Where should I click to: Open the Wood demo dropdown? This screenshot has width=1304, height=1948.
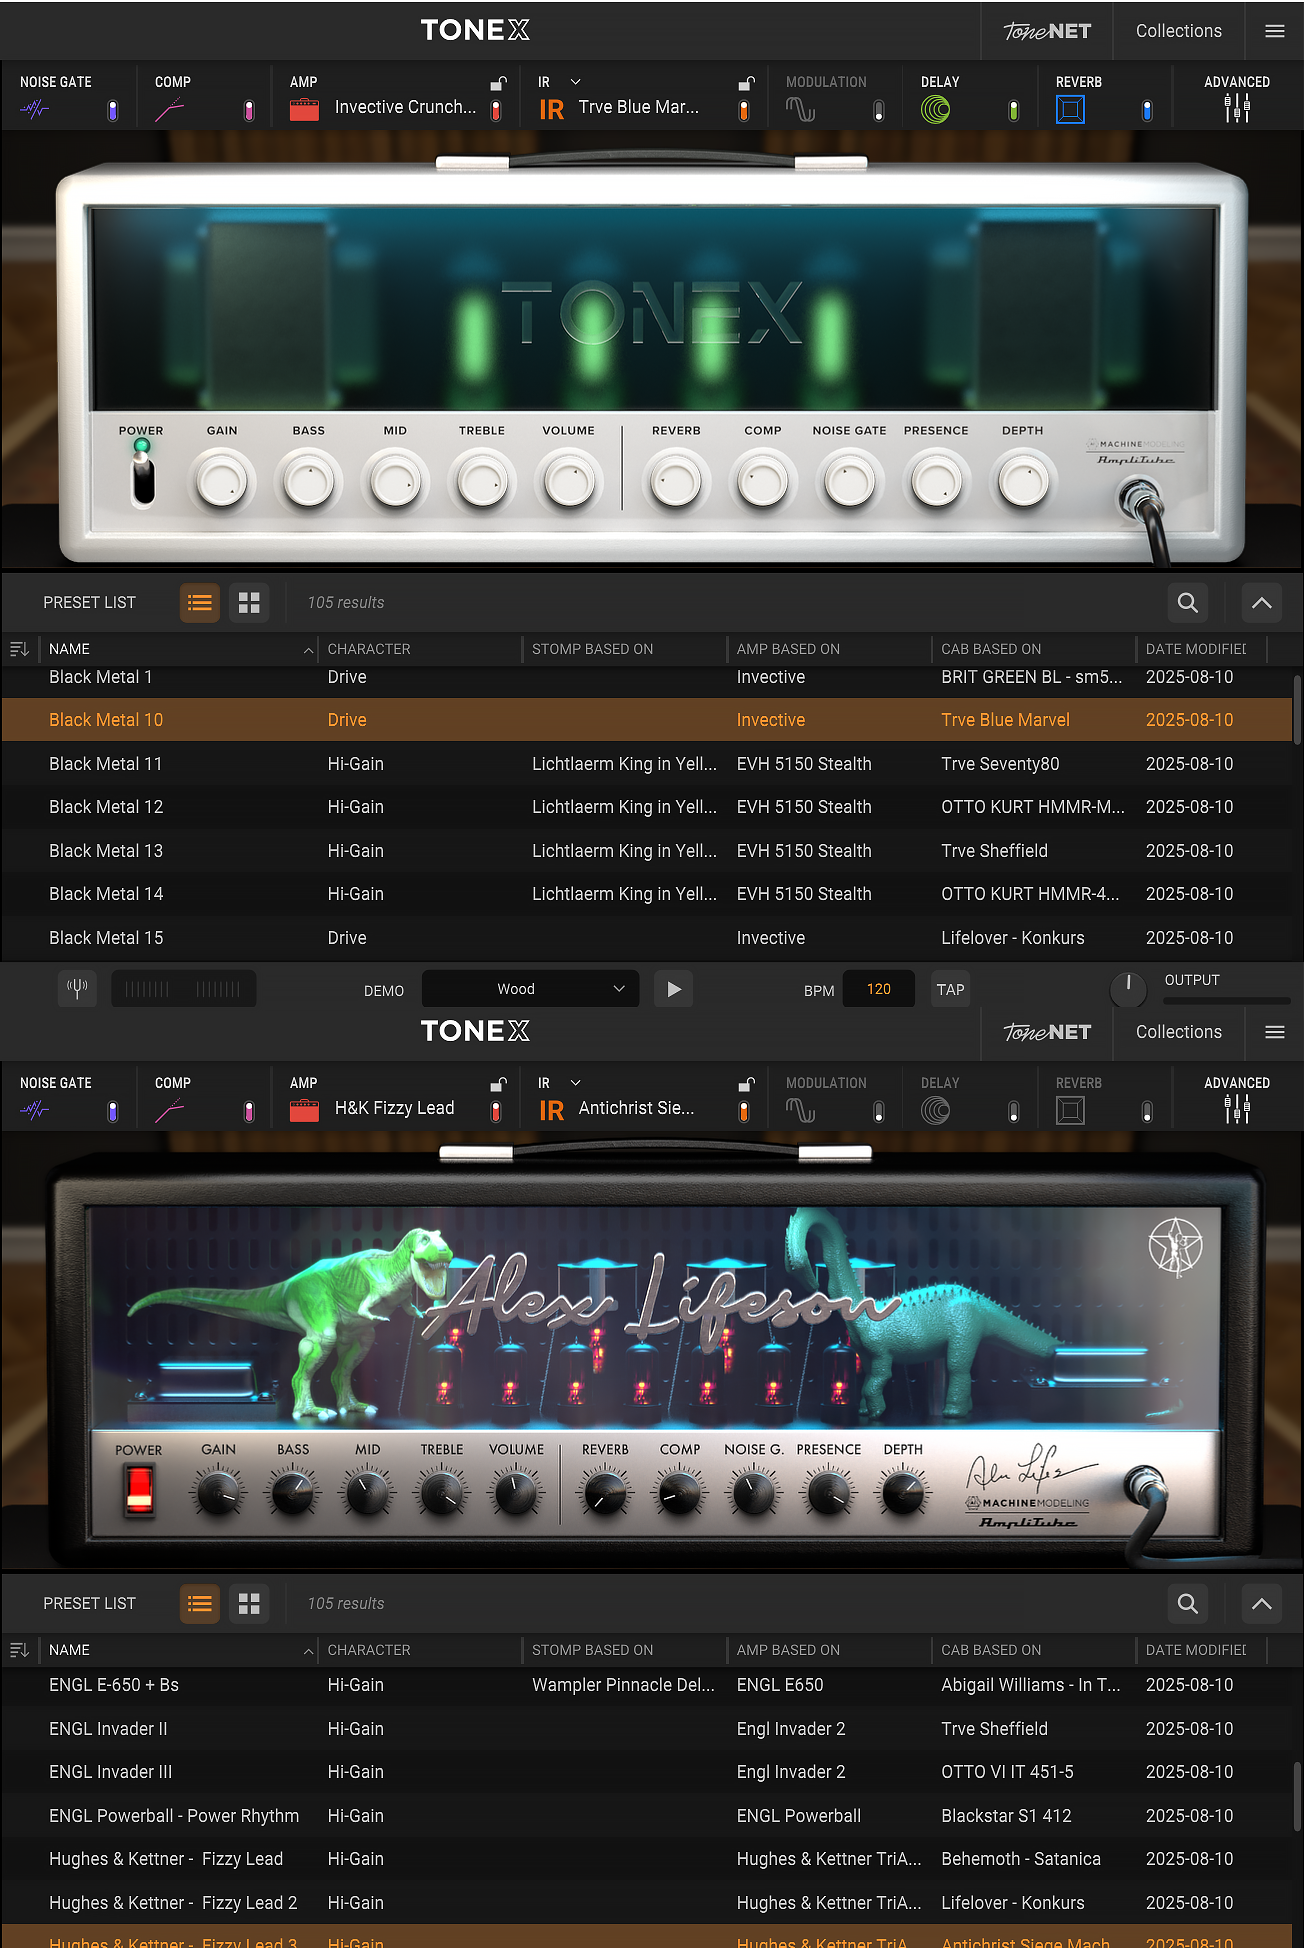coord(530,989)
